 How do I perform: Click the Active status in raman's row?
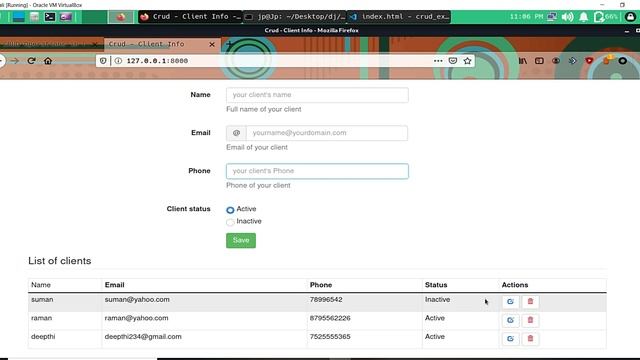435,318
